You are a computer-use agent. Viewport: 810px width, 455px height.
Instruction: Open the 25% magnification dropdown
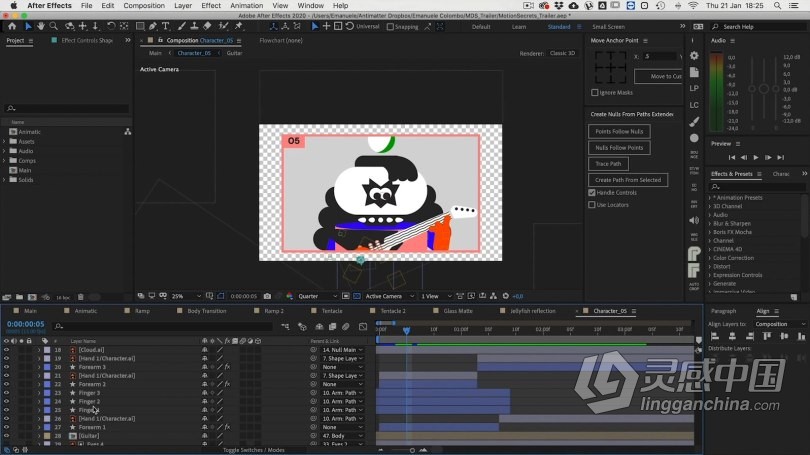186,296
